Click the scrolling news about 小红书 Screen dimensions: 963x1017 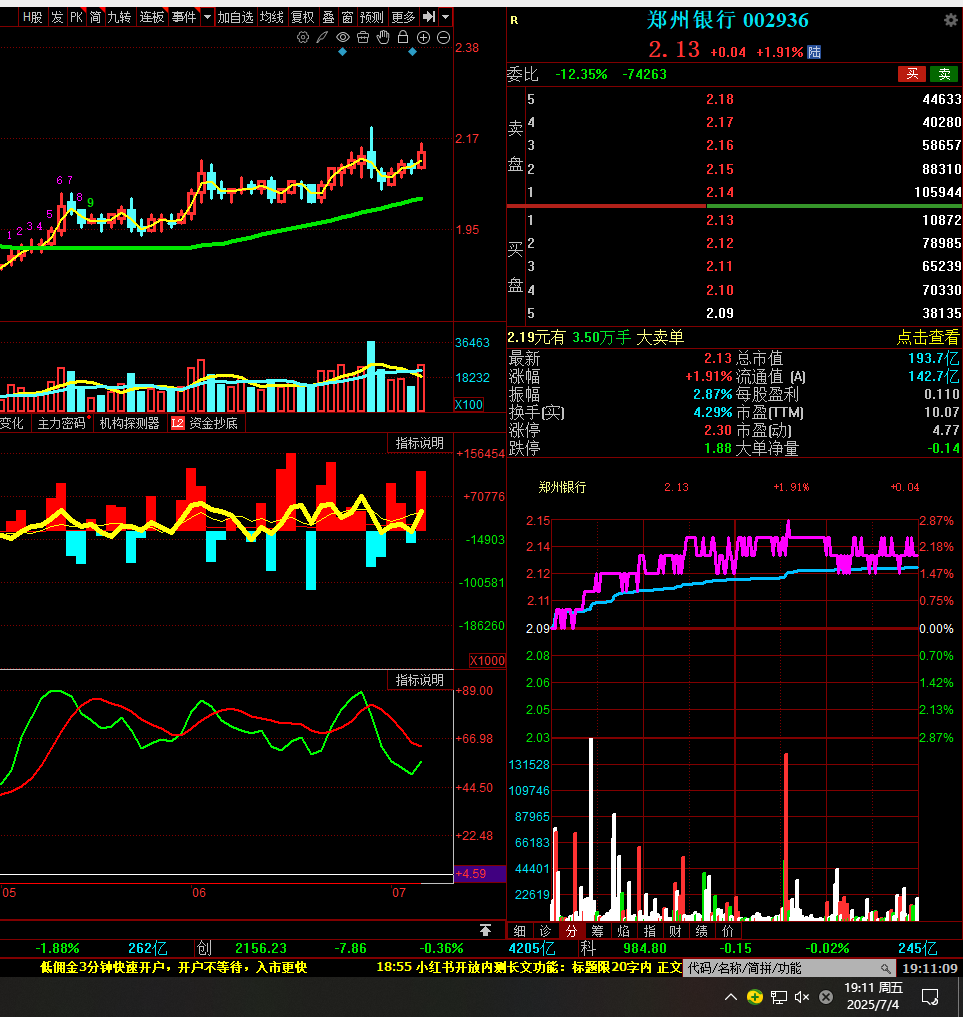[x=529, y=967]
